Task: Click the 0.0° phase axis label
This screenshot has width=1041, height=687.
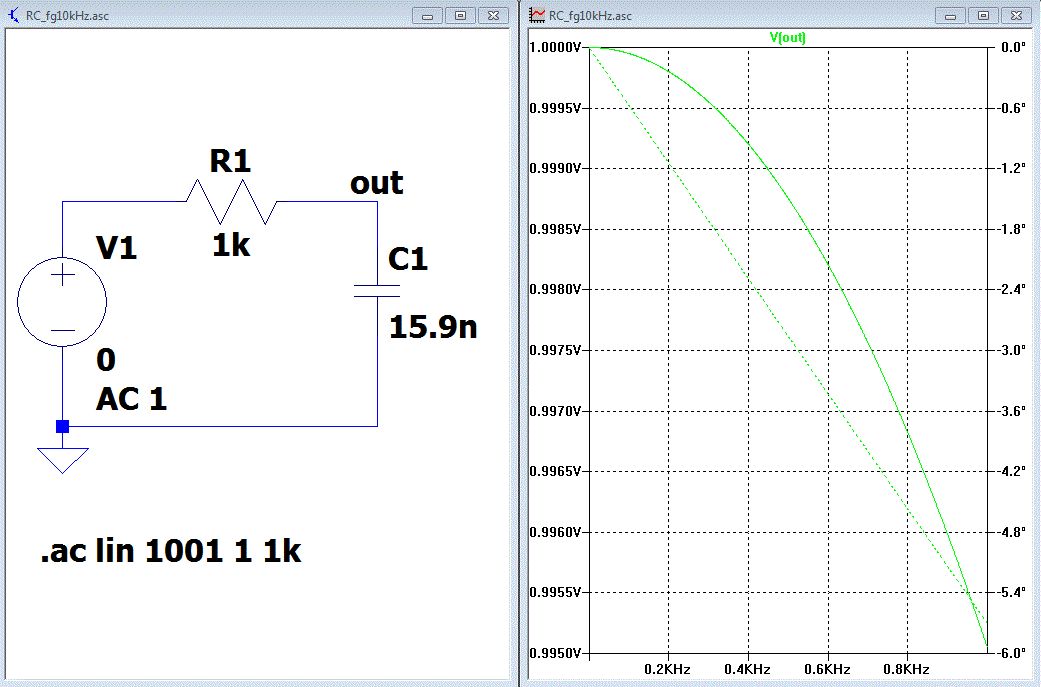Action: click(1013, 47)
